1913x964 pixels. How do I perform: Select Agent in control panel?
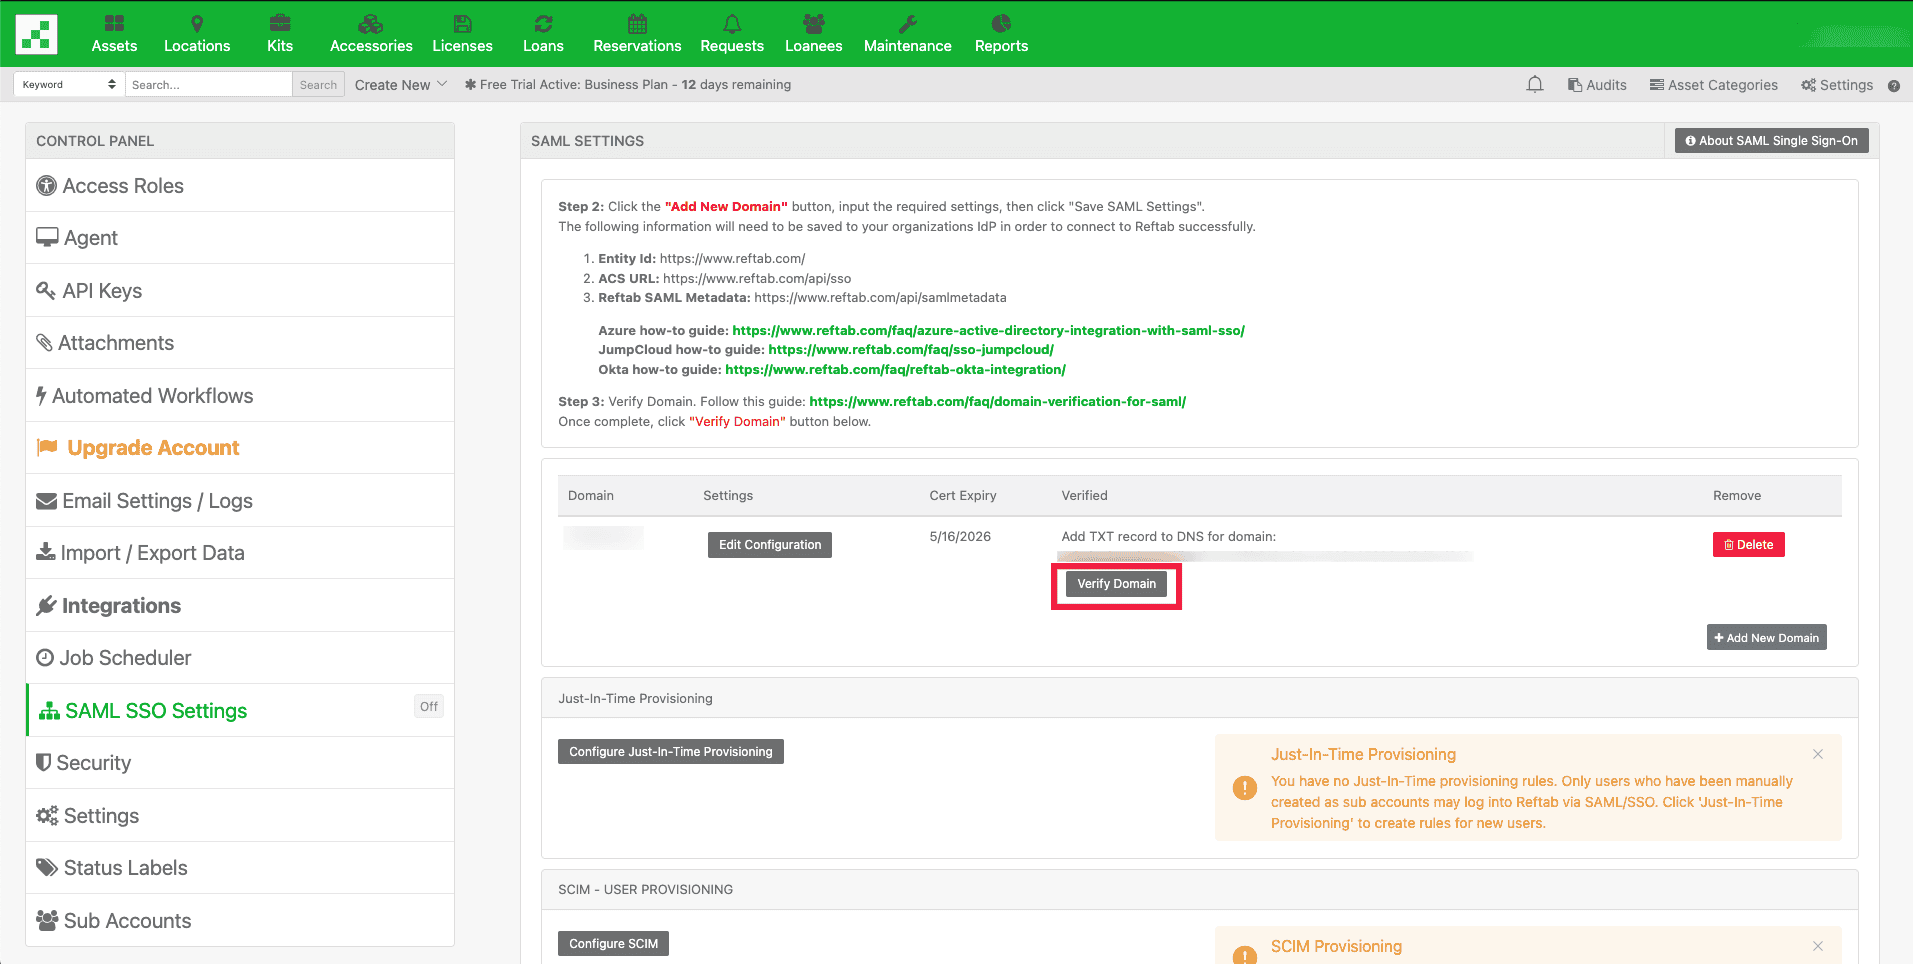pos(240,238)
